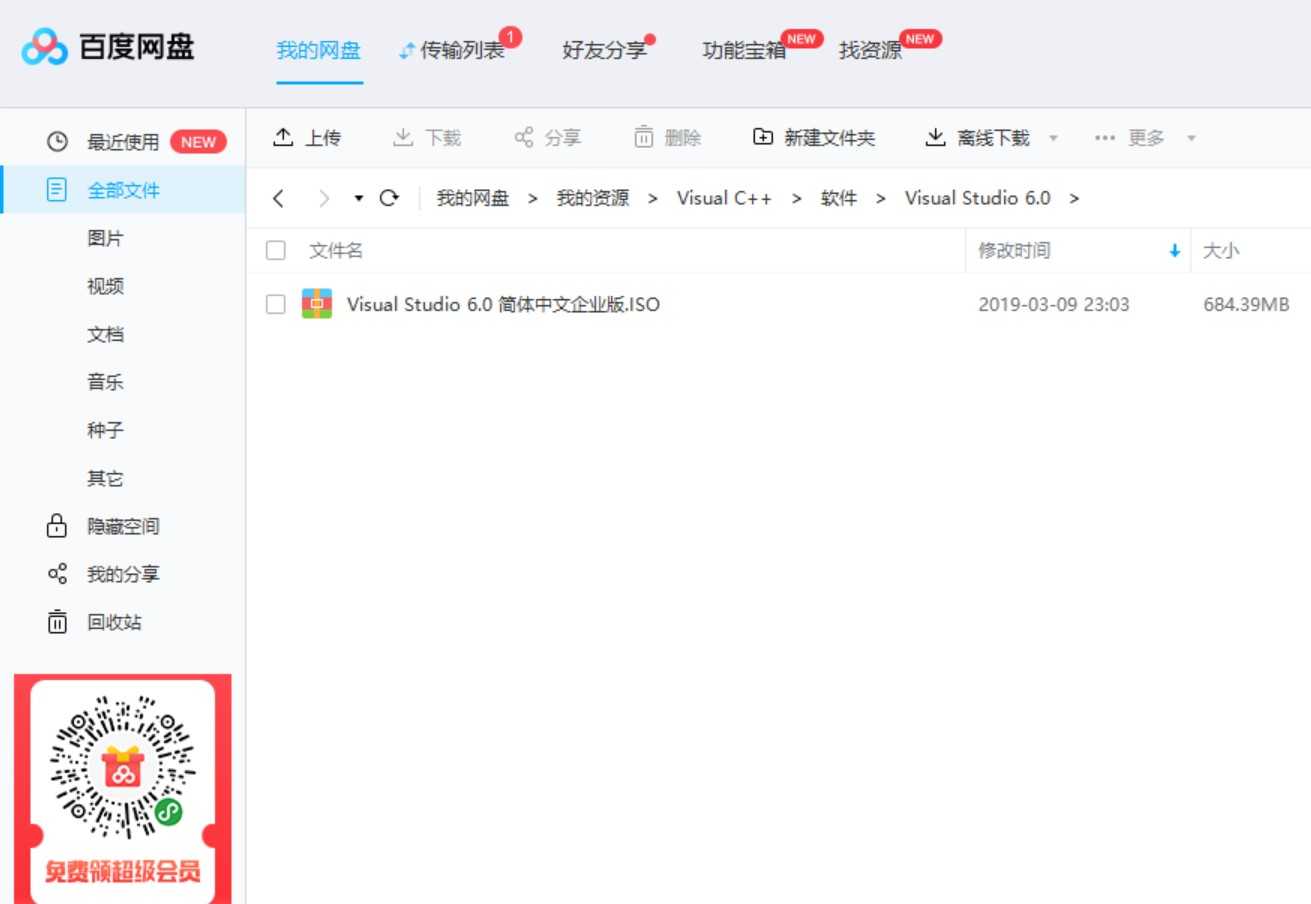Jump to 我的网盘 in the breadcrumb
This screenshot has height=904, width=1311.
point(473,198)
